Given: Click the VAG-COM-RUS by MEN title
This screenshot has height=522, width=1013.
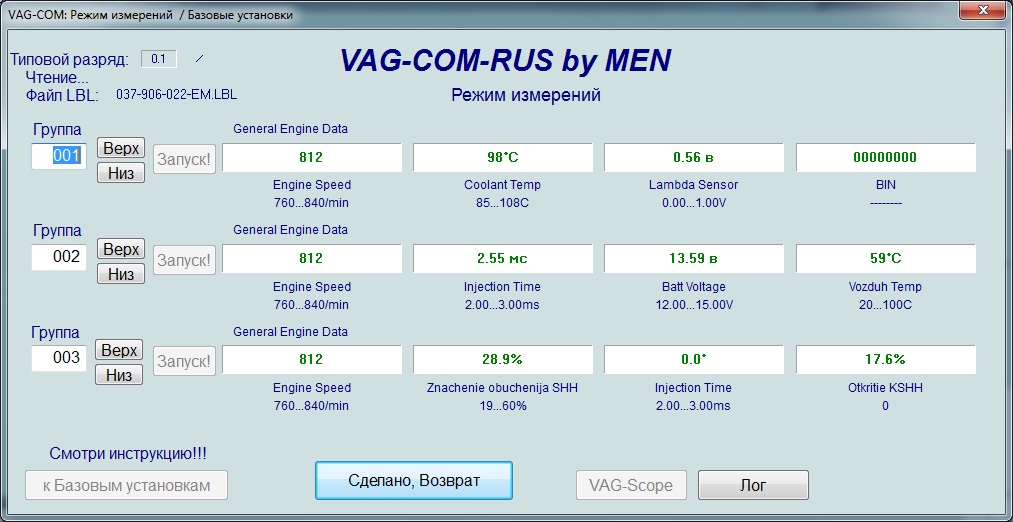Looking at the screenshot, I should click(x=505, y=61).
